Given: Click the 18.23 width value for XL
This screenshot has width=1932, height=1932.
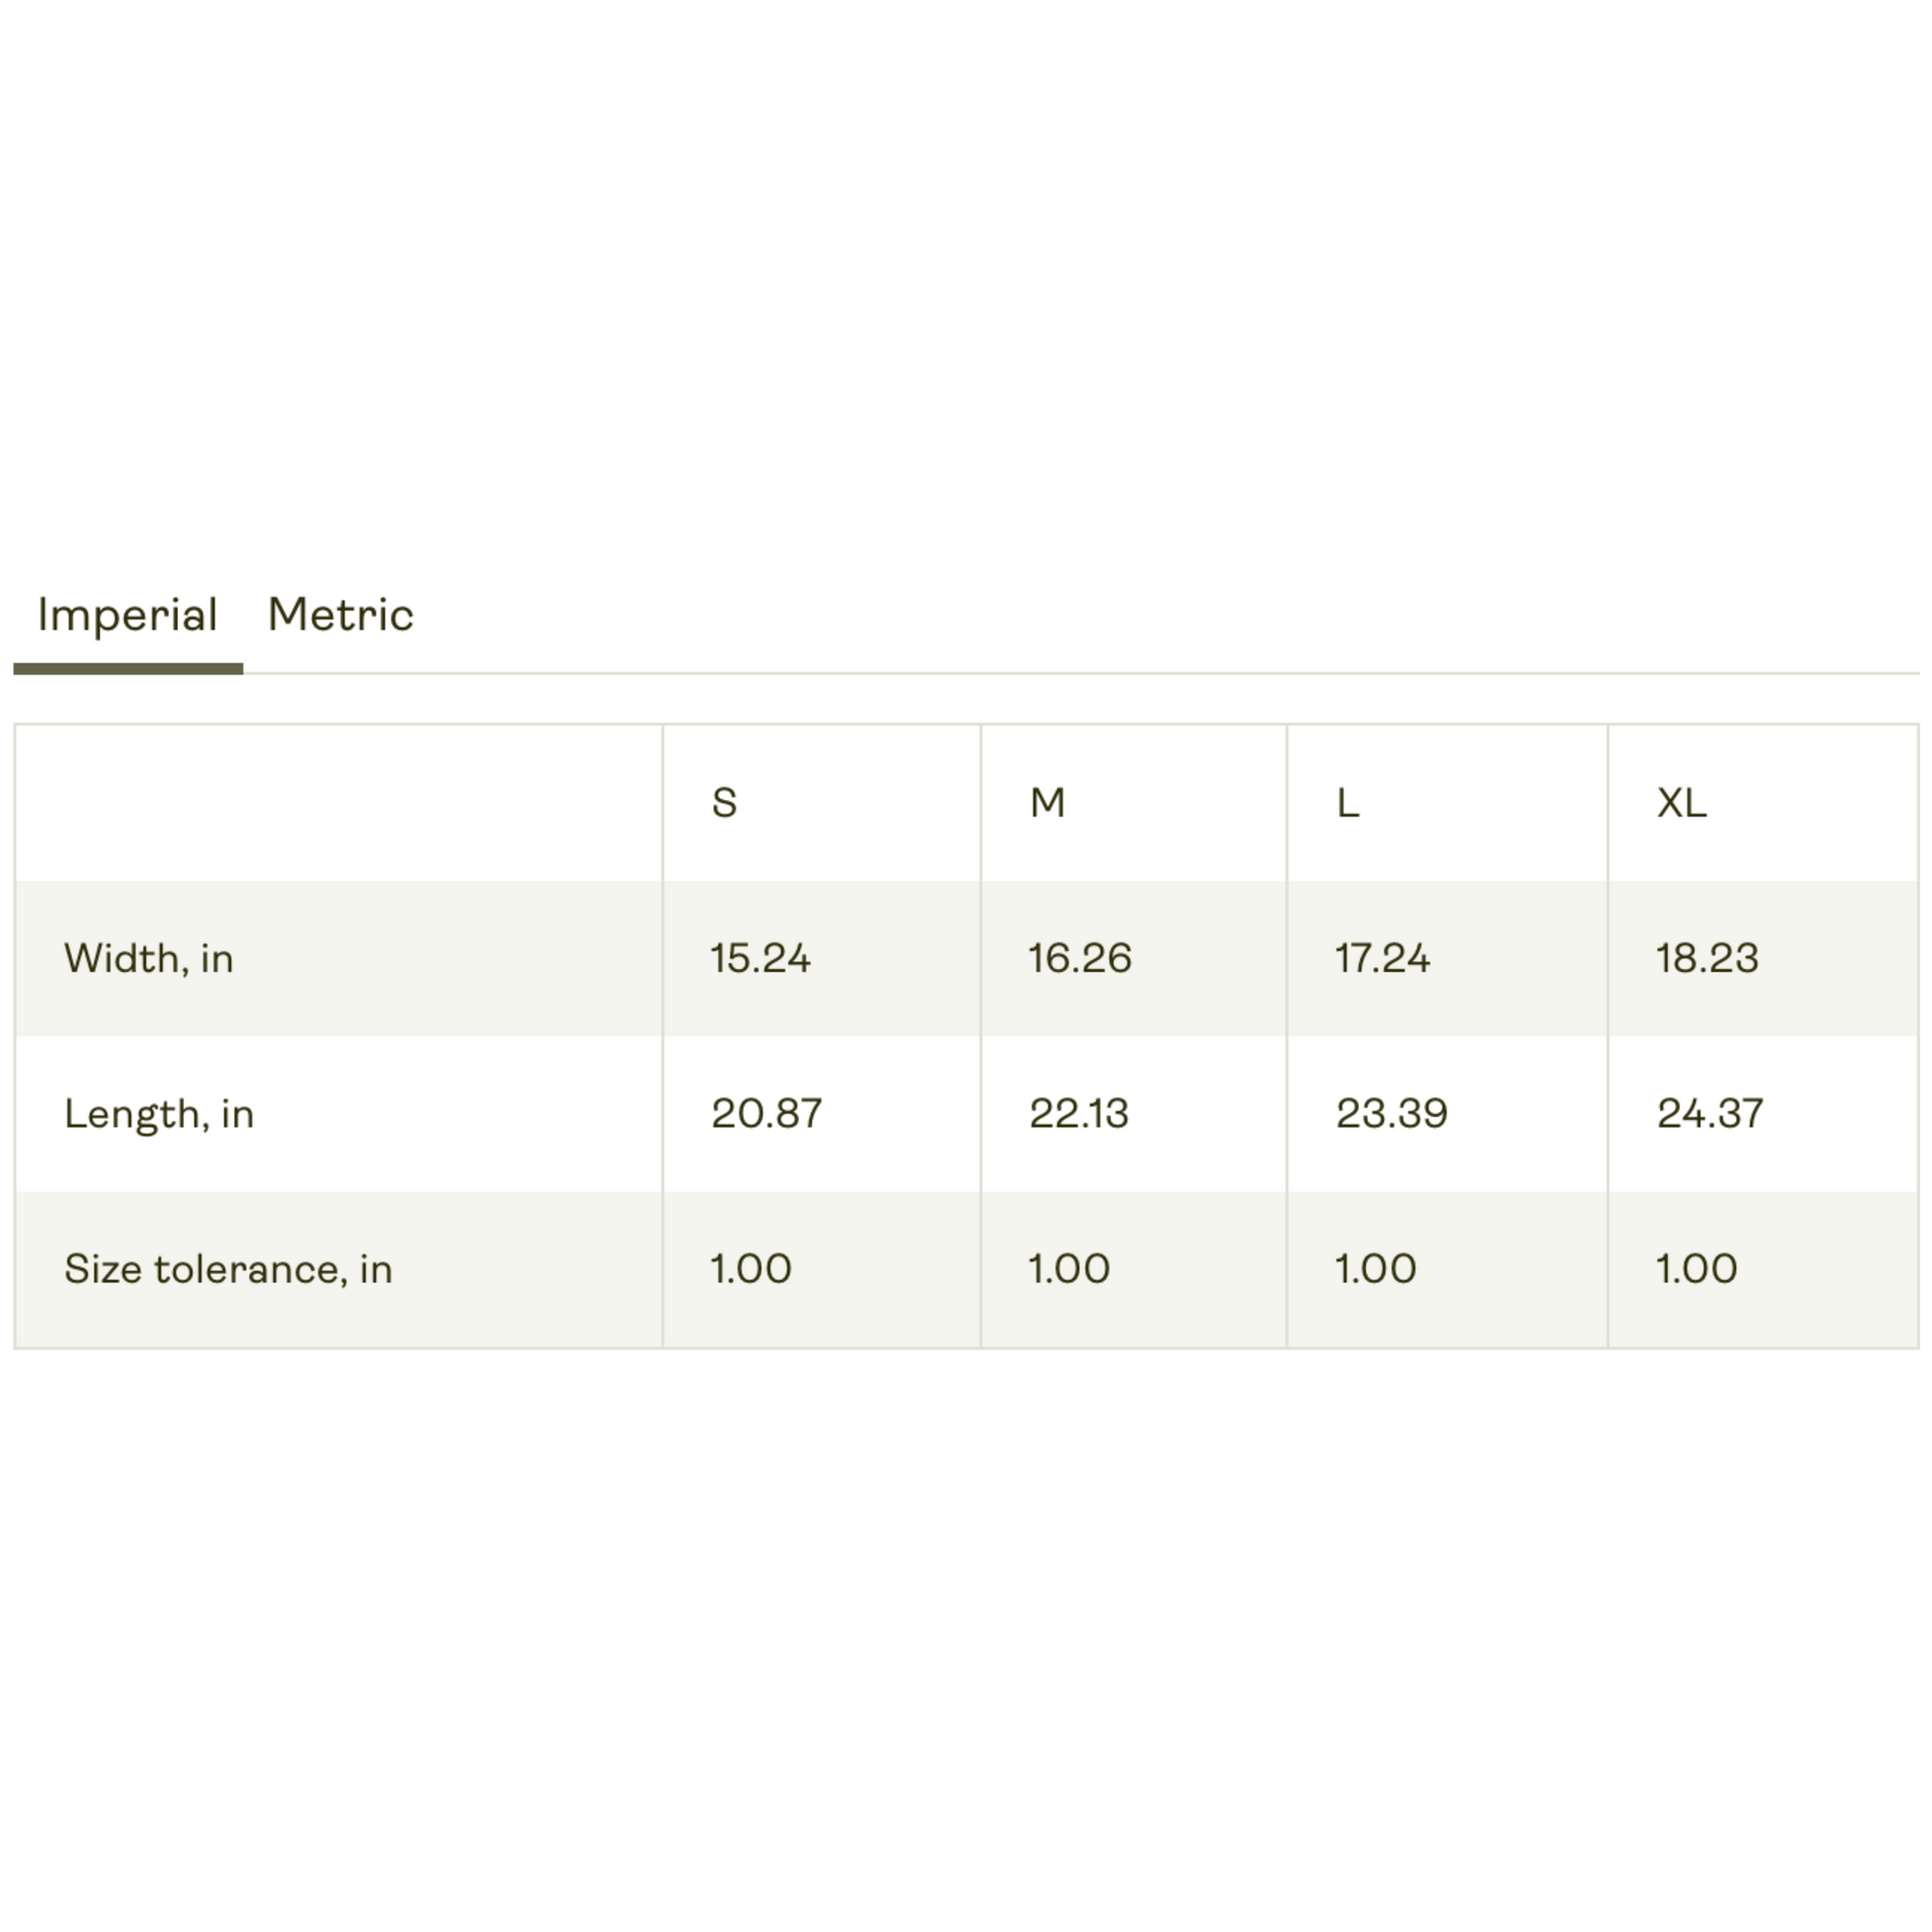Looking at the screenshot, I should 1707,958.
